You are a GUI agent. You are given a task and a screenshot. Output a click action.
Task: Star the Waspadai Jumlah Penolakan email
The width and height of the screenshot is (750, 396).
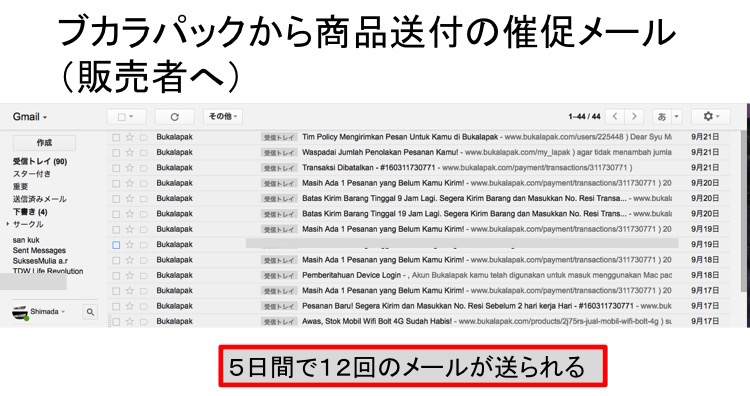[130, 153]
